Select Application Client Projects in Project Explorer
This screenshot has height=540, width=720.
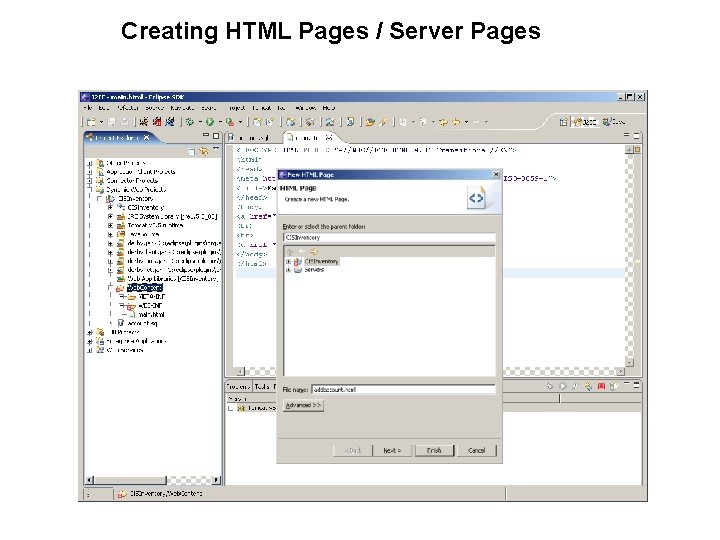point(141,172)
